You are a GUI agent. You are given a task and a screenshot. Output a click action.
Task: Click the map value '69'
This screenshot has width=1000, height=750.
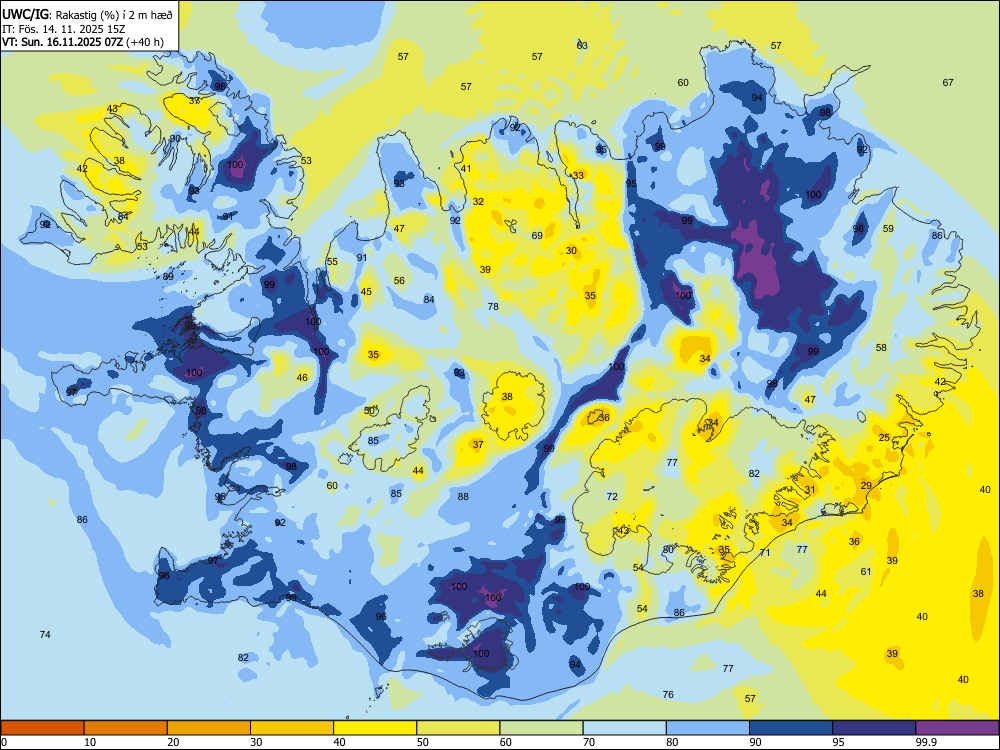537,235
